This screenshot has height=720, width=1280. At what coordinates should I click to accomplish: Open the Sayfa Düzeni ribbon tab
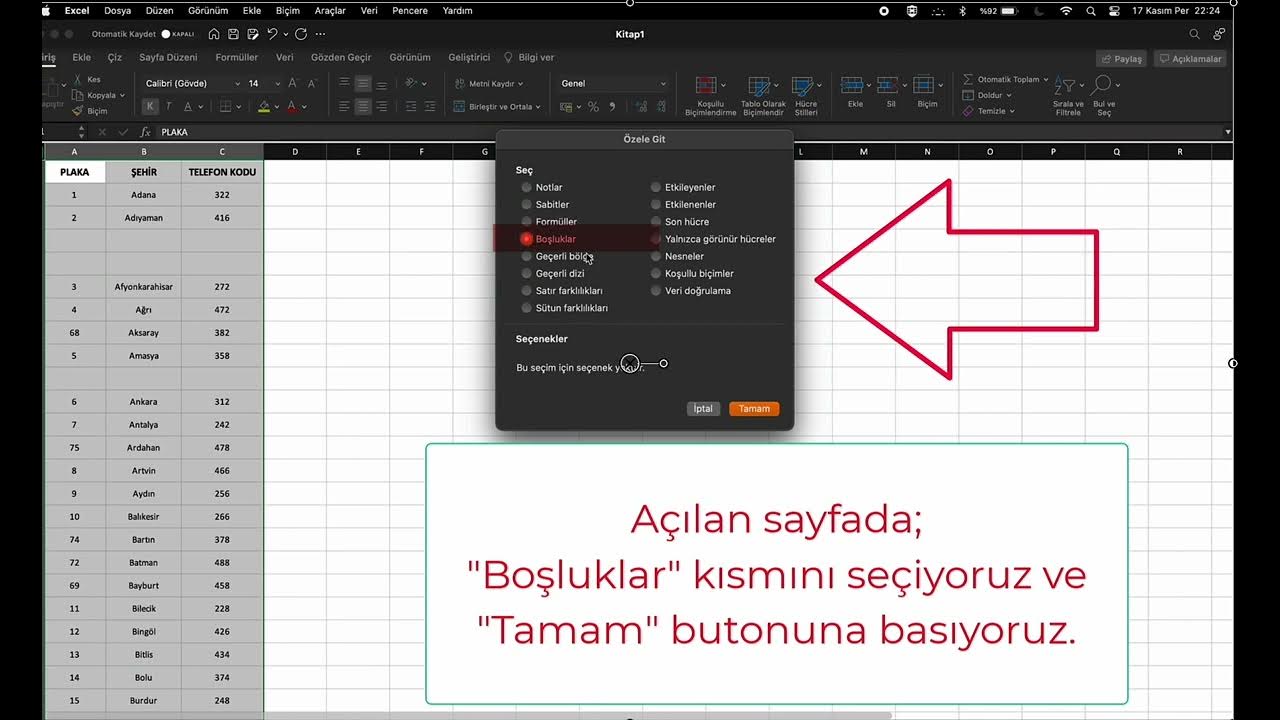pos(168,58)
